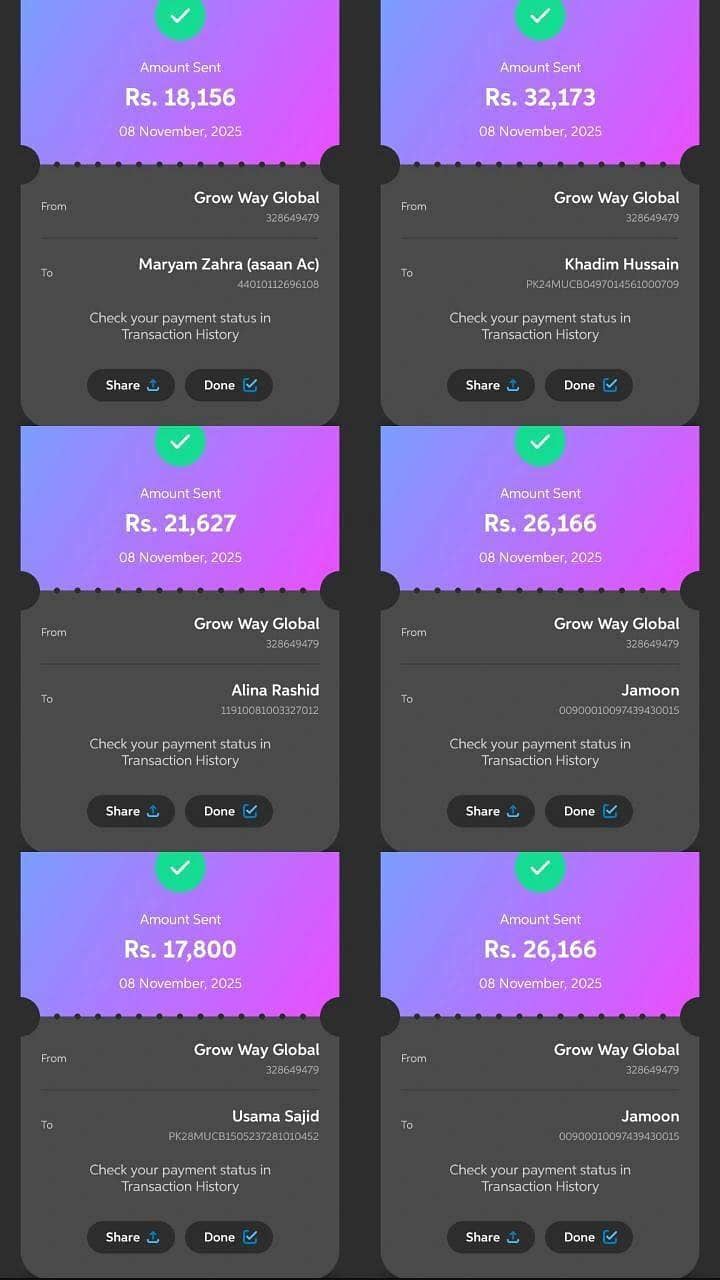Click account number PK24MUCB0497014561000709

tap(602, 285)
